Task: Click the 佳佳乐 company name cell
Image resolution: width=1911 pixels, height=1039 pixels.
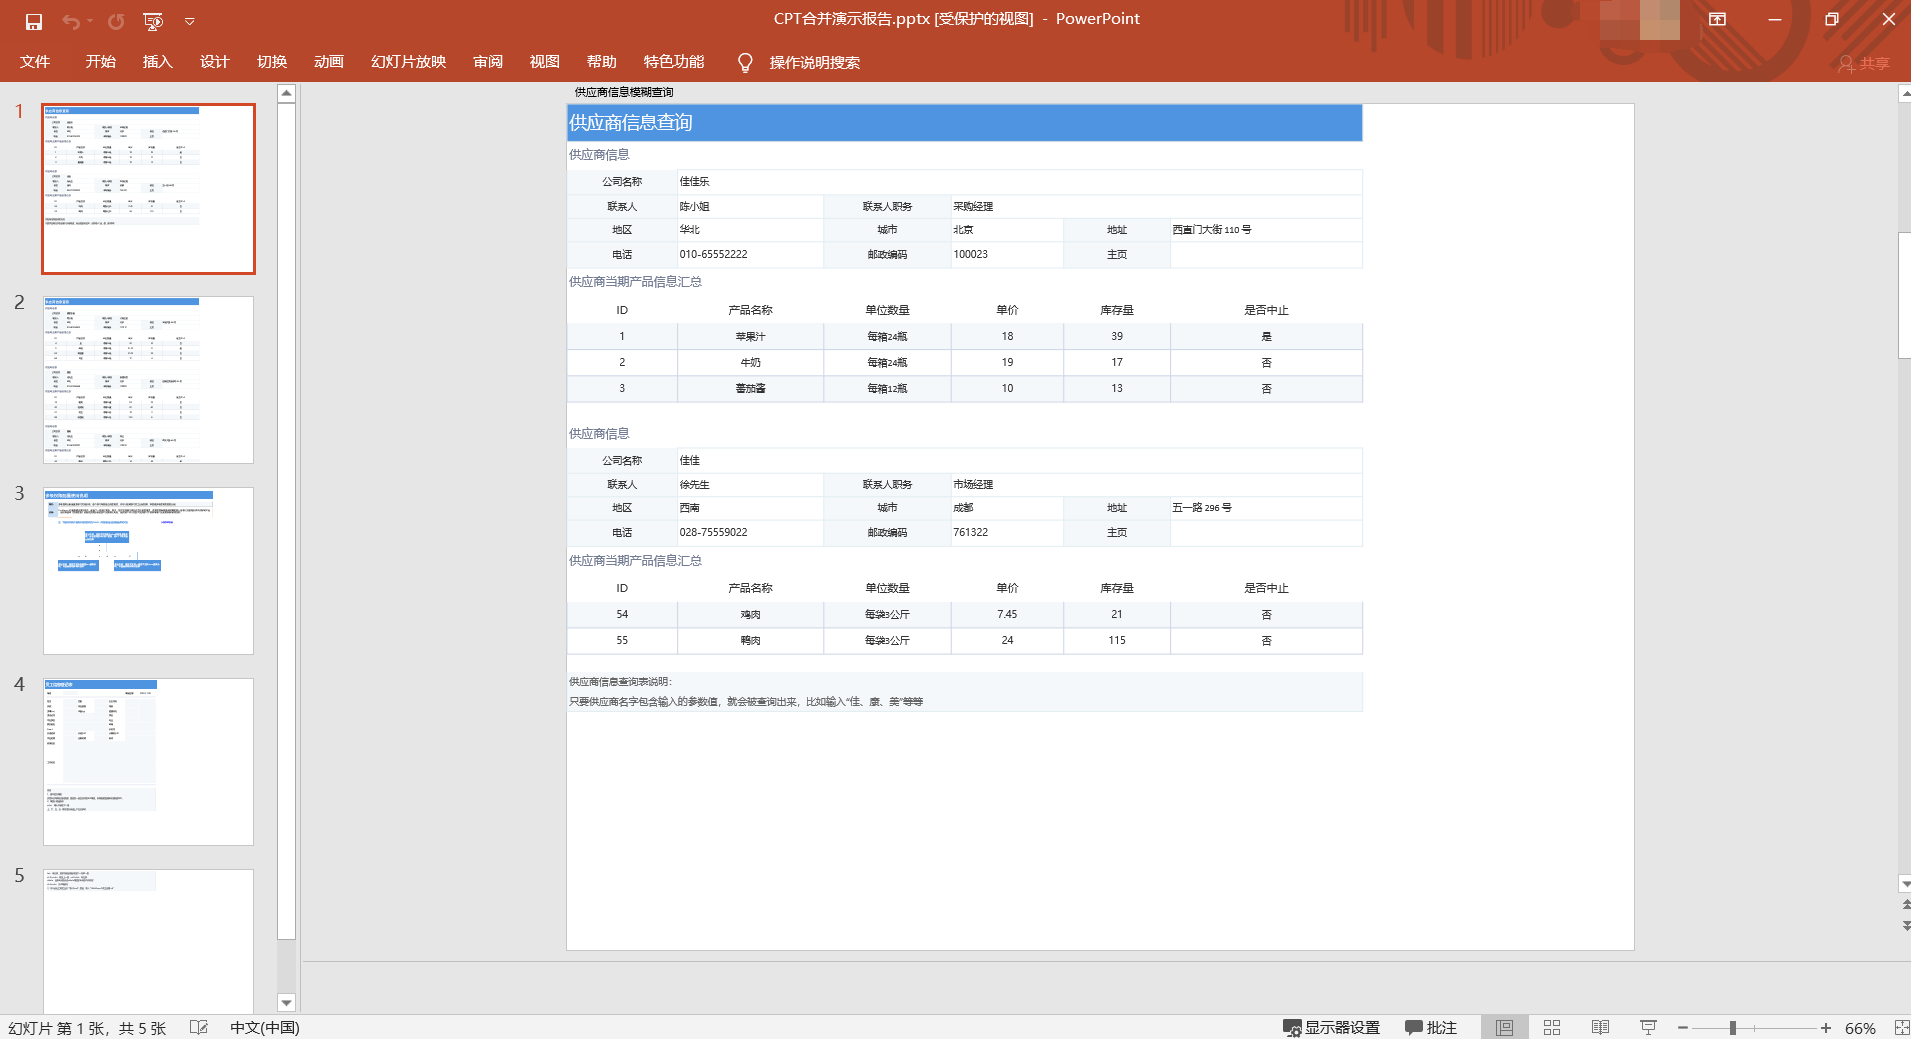Action: (1019, 182)
